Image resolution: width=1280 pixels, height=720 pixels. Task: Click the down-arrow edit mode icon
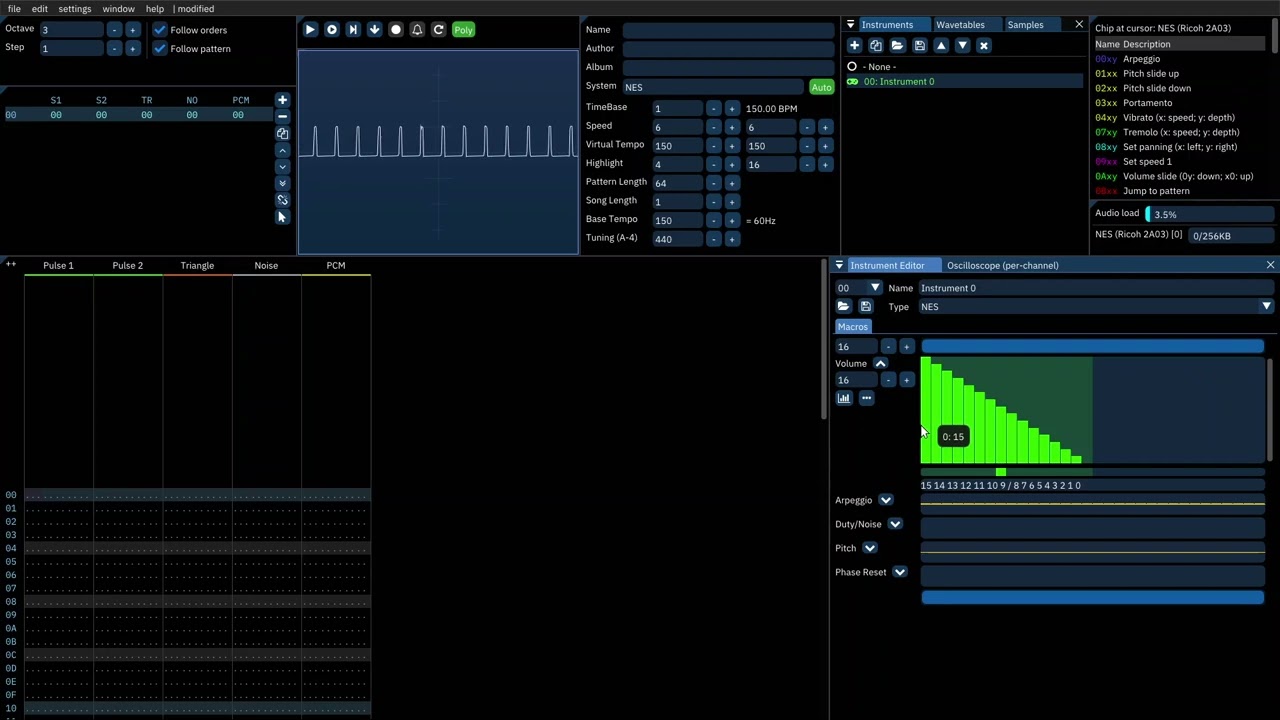click(374, 30)
